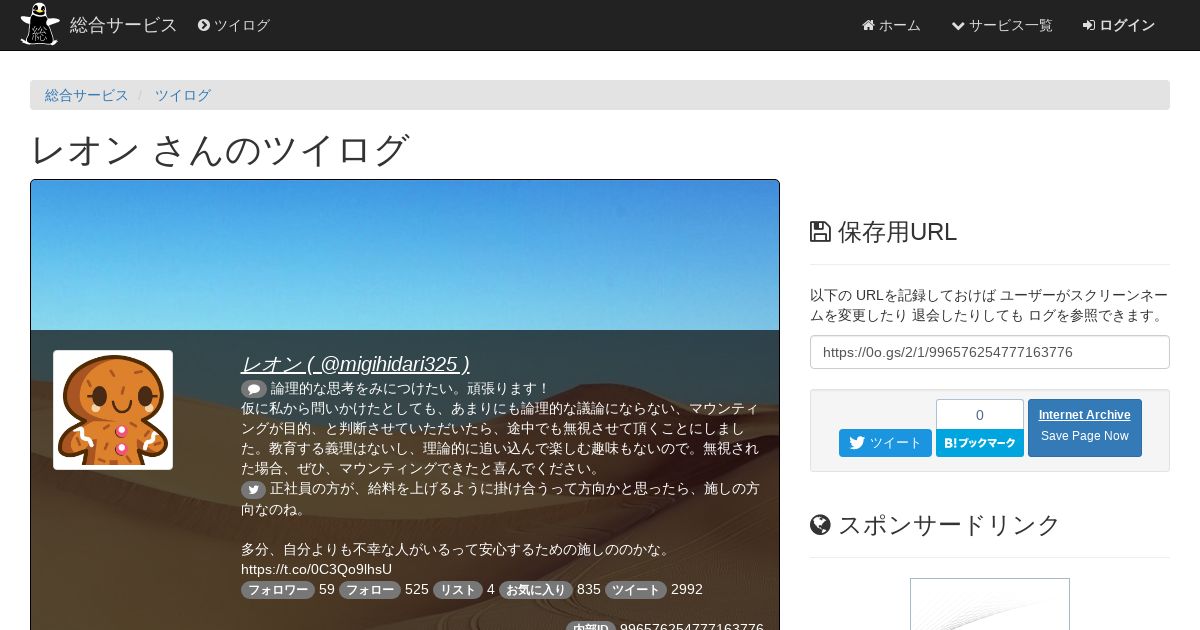
Task: Click the フォロー badge
Action: 370,590
